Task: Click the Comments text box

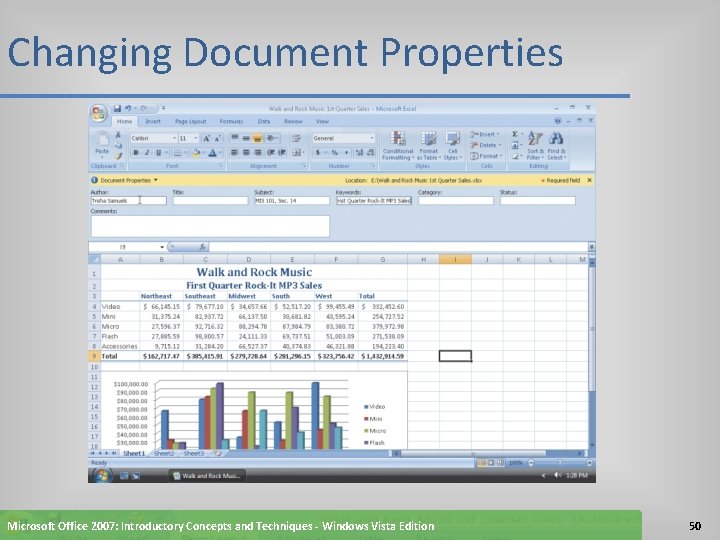Action: (x=210, y=226)
